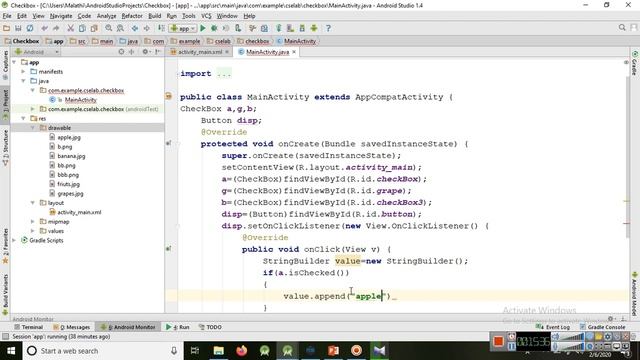Expand the manifests folder

(x=24, y=71)
